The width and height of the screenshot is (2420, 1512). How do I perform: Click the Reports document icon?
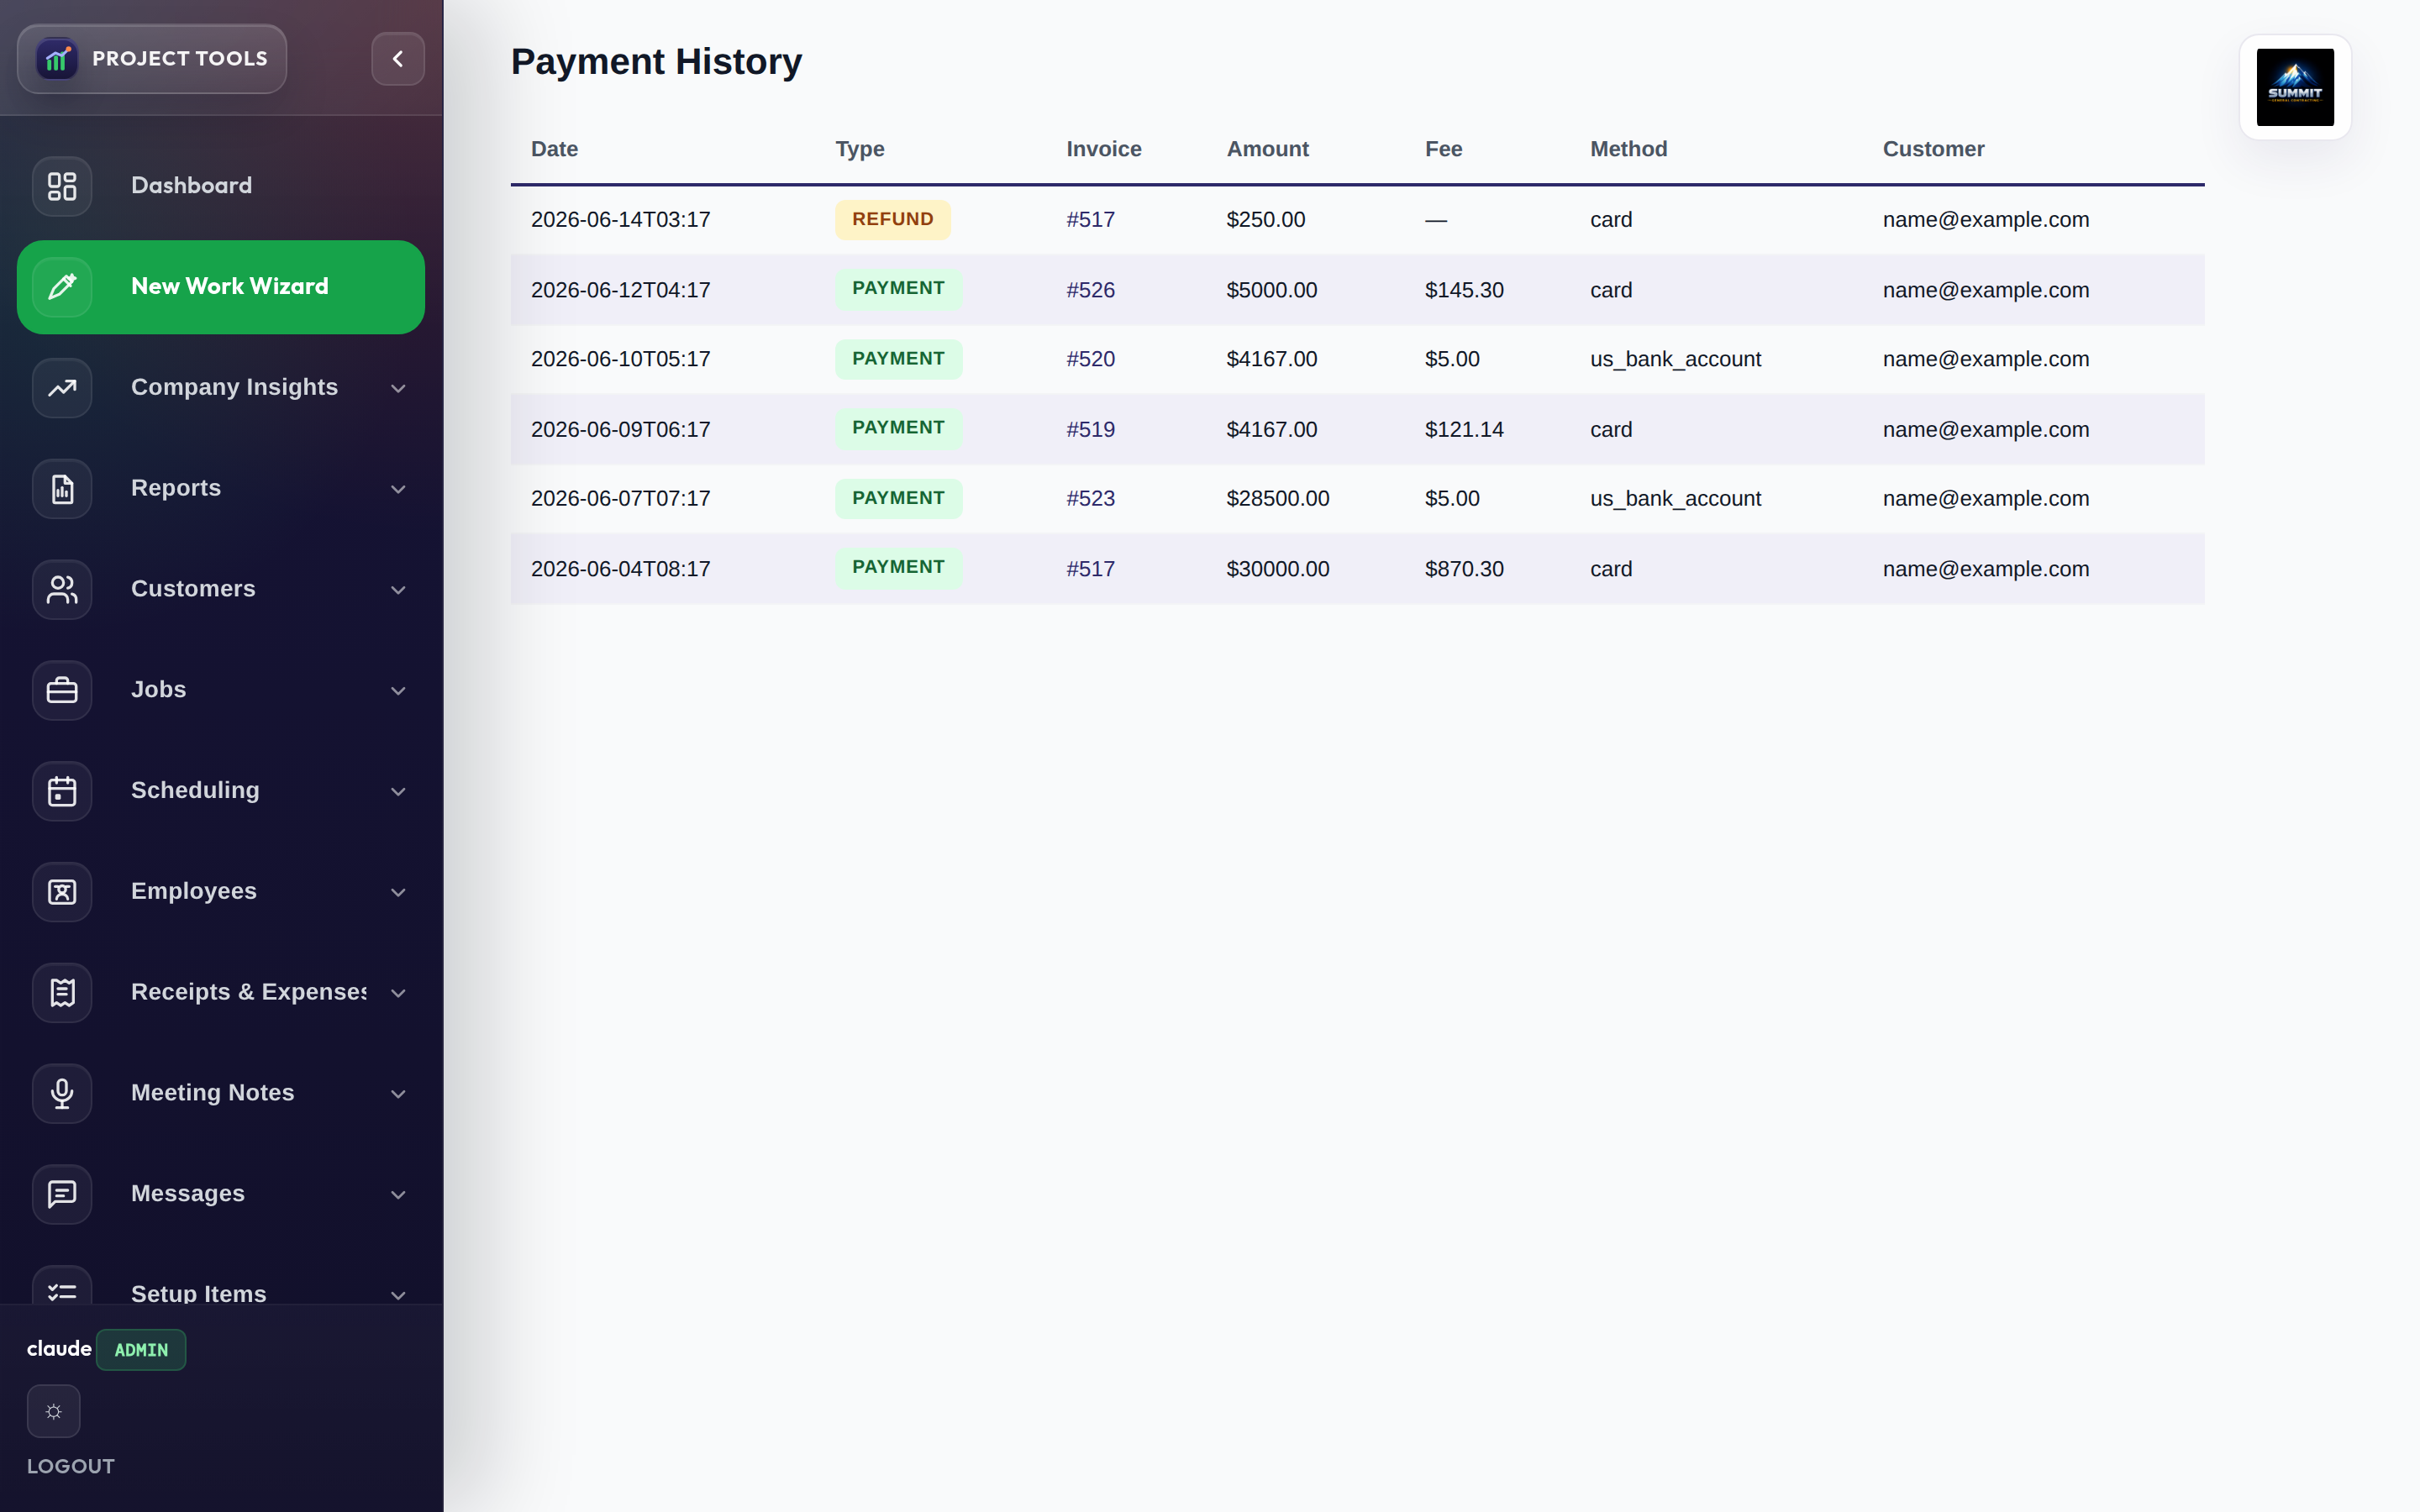[62, 489]
